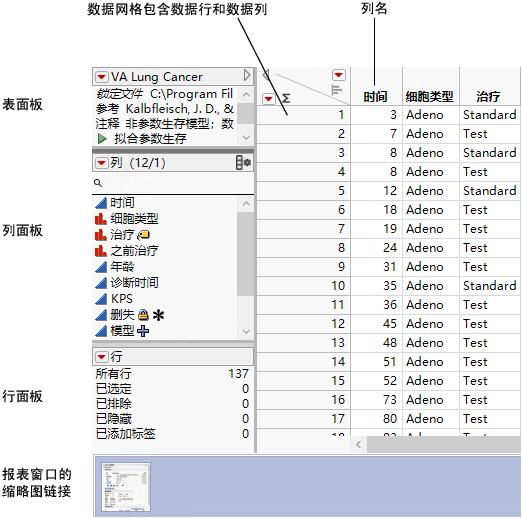Click the 时间 cell with value 24
The image size is (523, 519).
tap(377, 248)
